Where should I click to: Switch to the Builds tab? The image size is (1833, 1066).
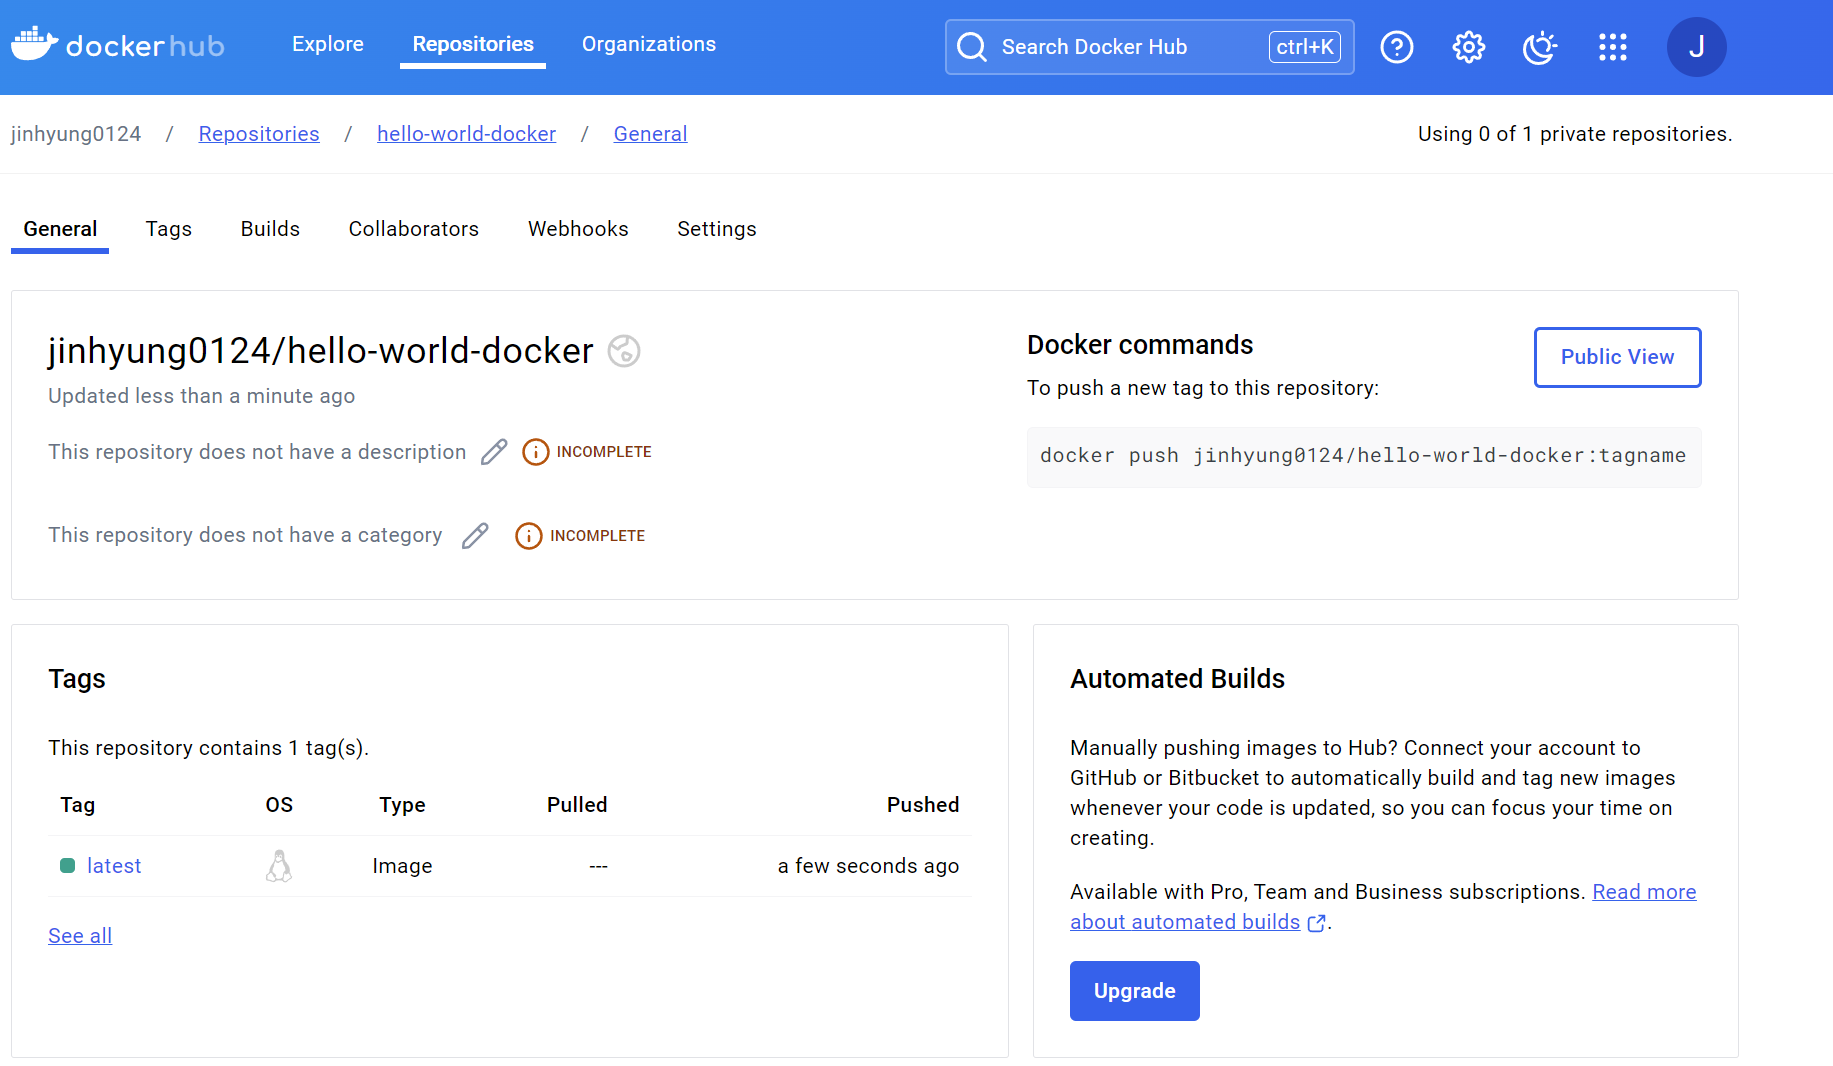(270, 229)
